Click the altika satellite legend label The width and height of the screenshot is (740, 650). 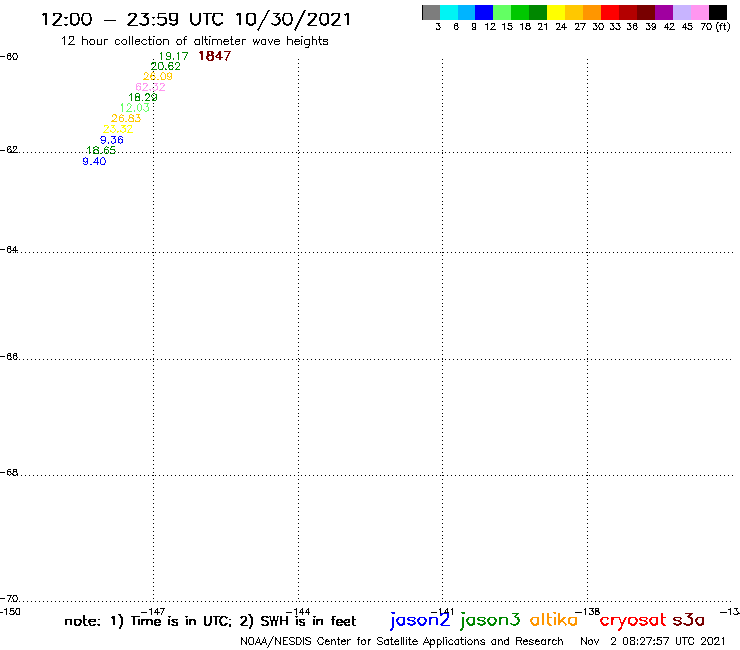[553, 620]
